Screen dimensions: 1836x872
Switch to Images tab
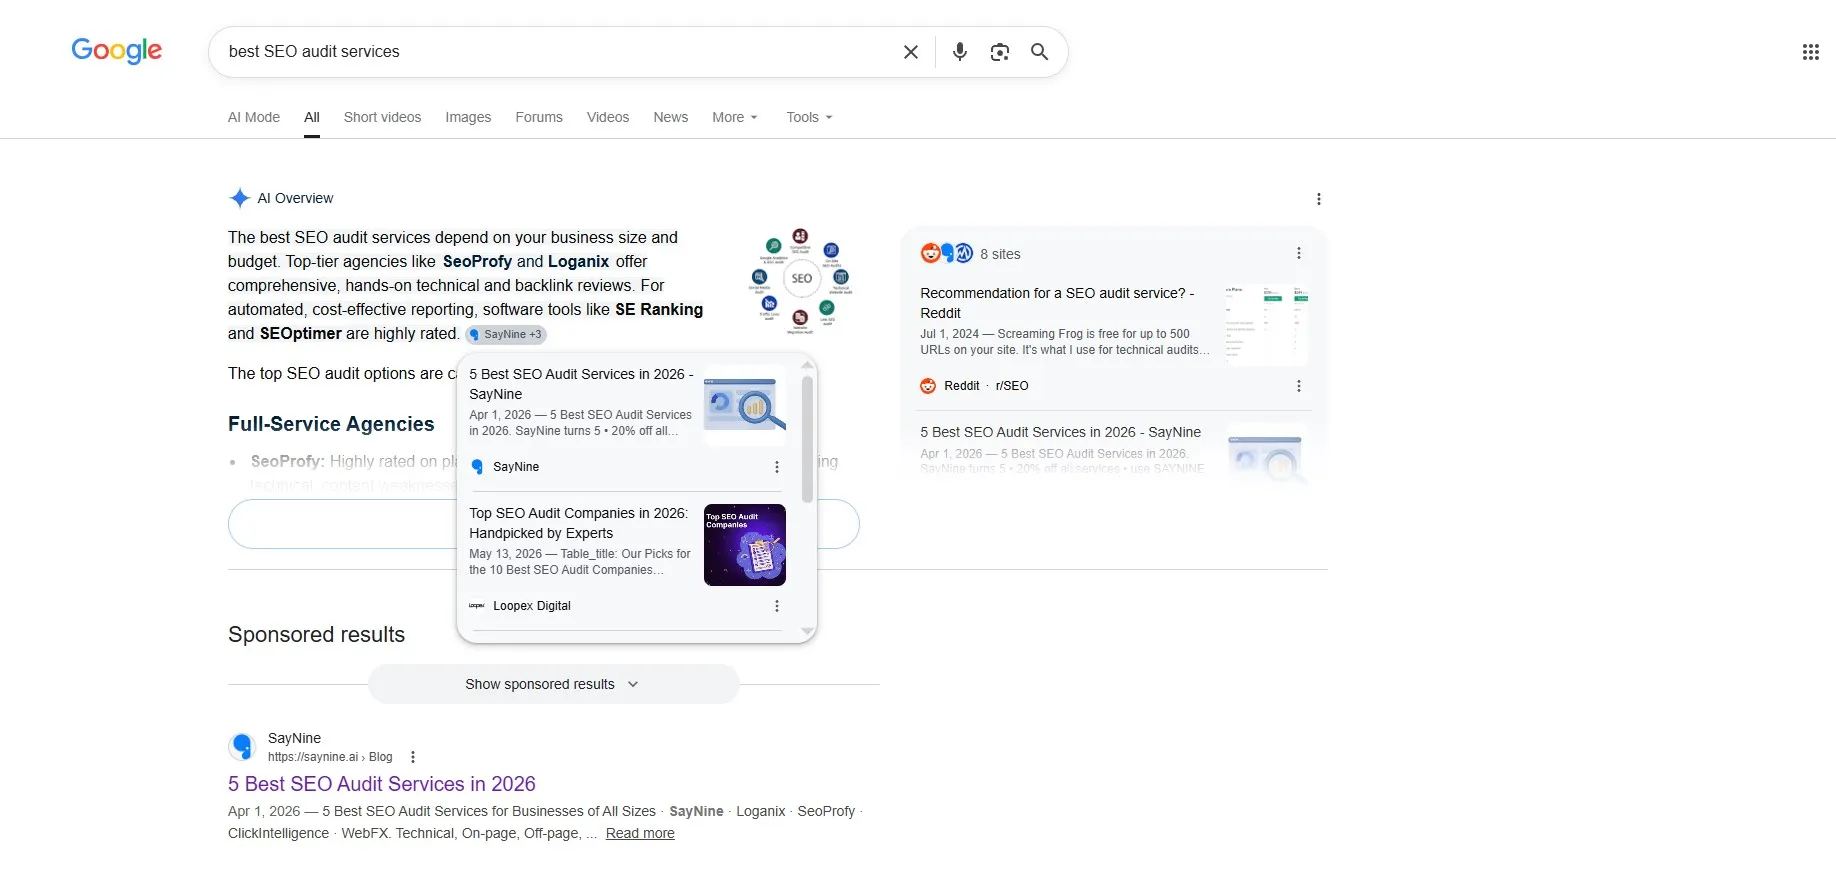[468, 117]
